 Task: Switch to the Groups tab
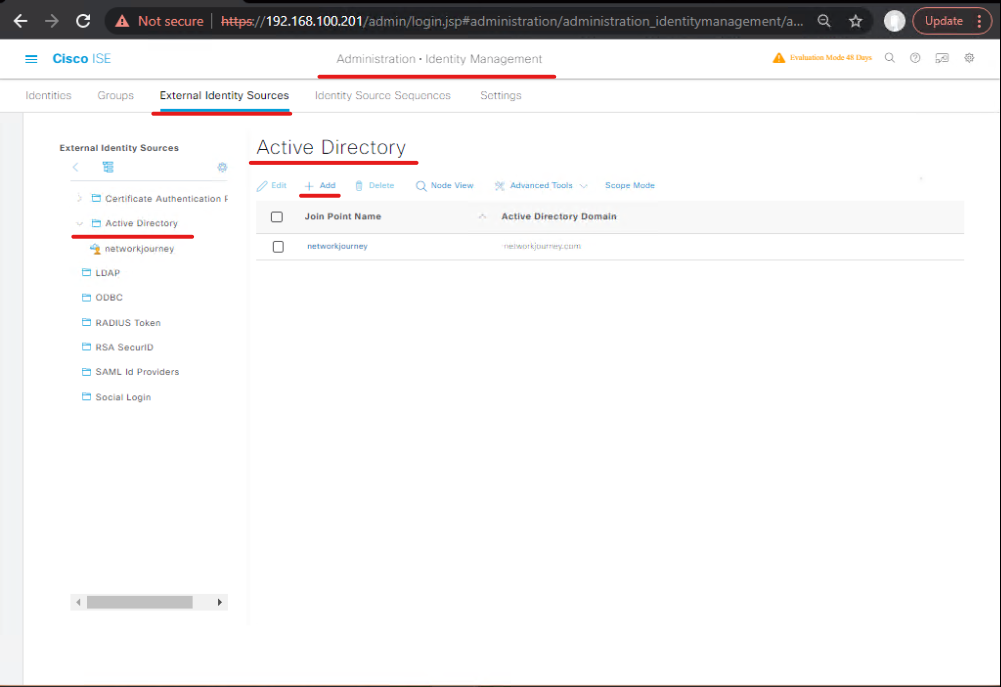pos(116,95)
